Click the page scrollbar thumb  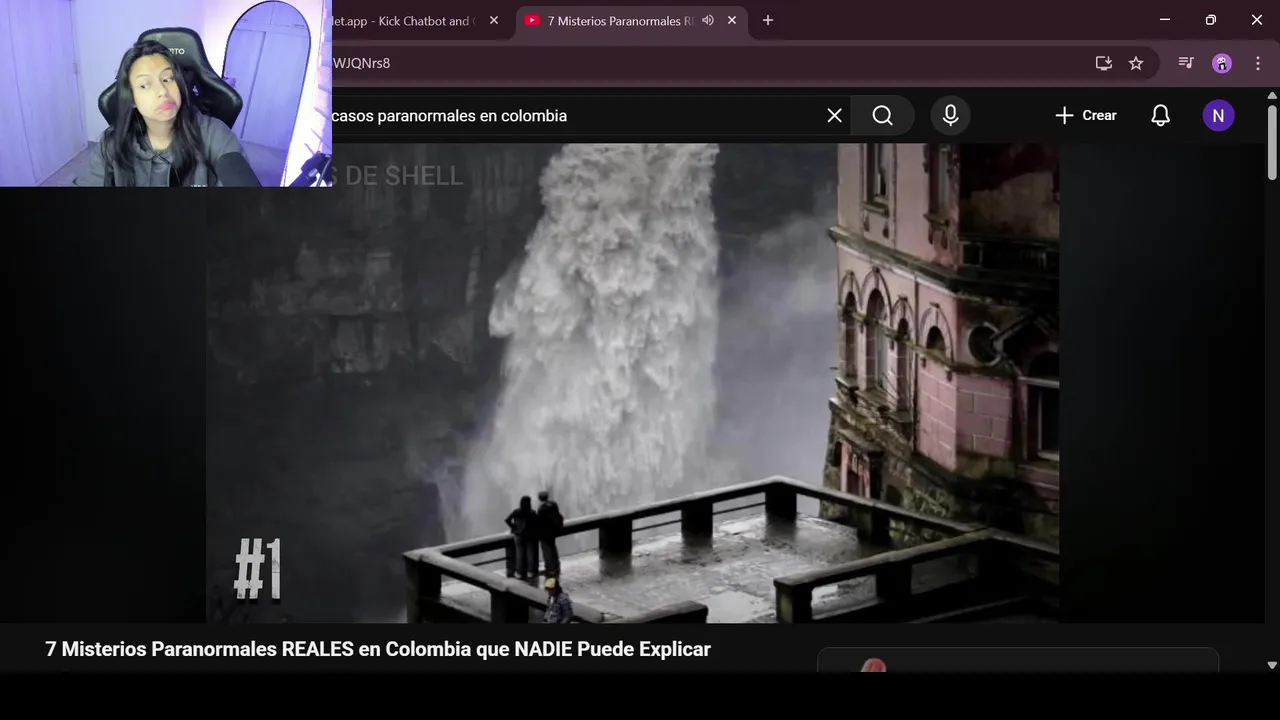pyautogui.click(x=1272, y=141)
